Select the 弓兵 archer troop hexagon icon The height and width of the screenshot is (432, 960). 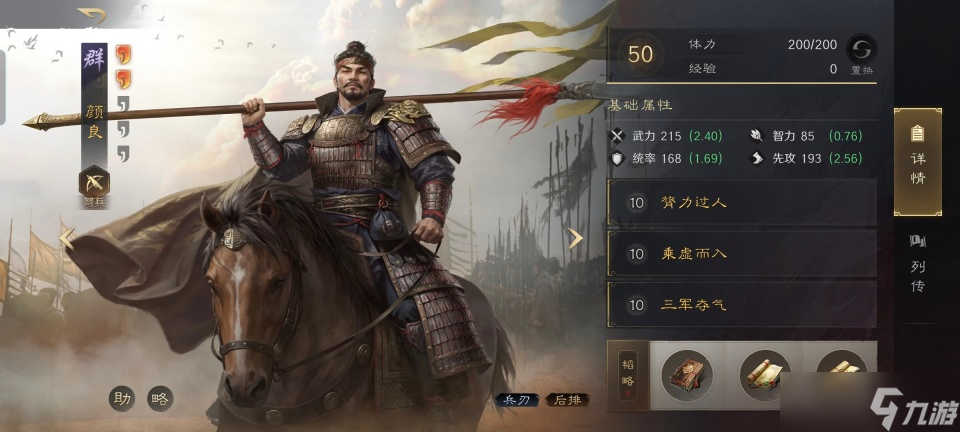(x=94, y=182)
